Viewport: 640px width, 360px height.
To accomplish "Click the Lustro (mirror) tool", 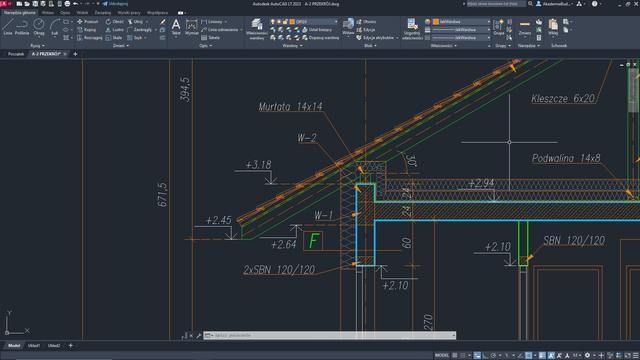I will pyautogui.click(x=114, y=30).
